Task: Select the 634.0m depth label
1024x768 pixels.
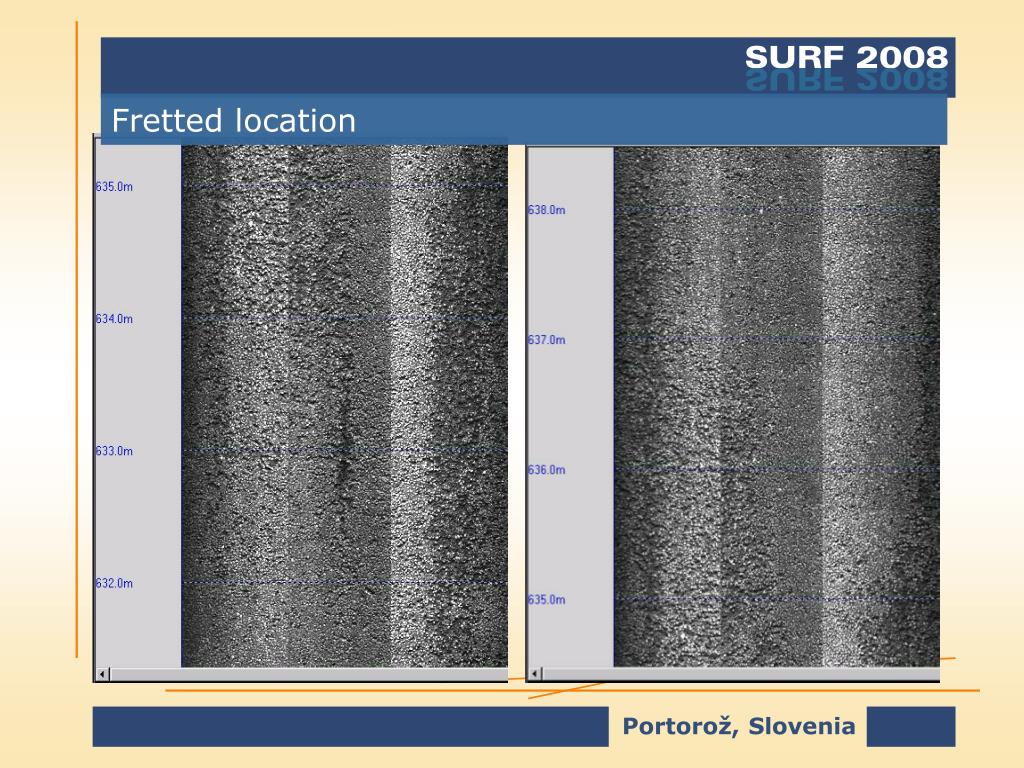Action: click(x=114, y=319)
